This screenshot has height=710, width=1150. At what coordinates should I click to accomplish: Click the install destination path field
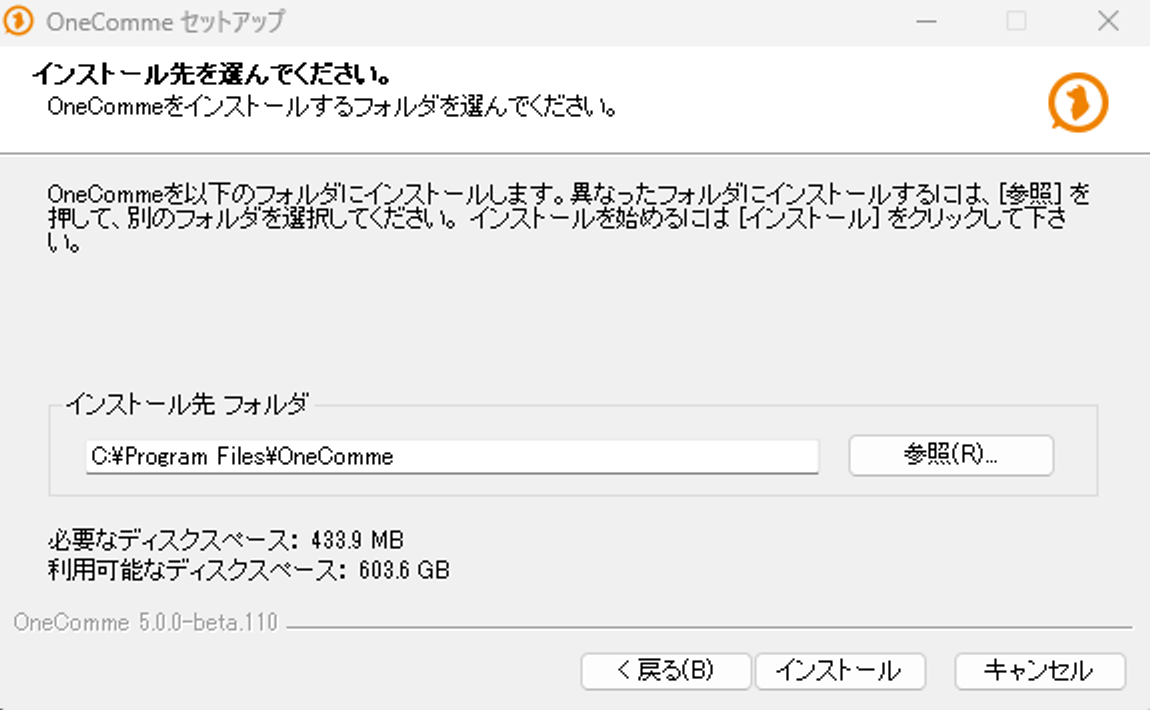[x=452, y=457]
